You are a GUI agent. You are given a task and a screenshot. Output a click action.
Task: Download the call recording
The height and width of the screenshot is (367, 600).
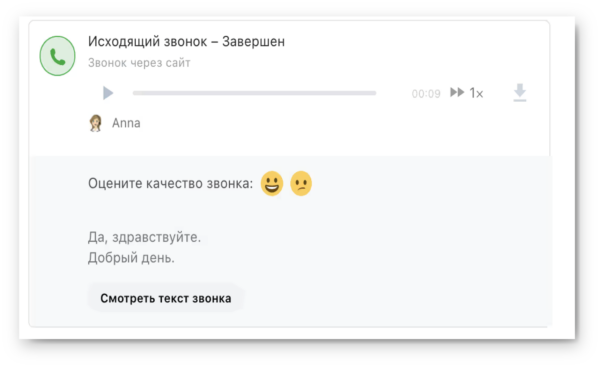[520, 93]
